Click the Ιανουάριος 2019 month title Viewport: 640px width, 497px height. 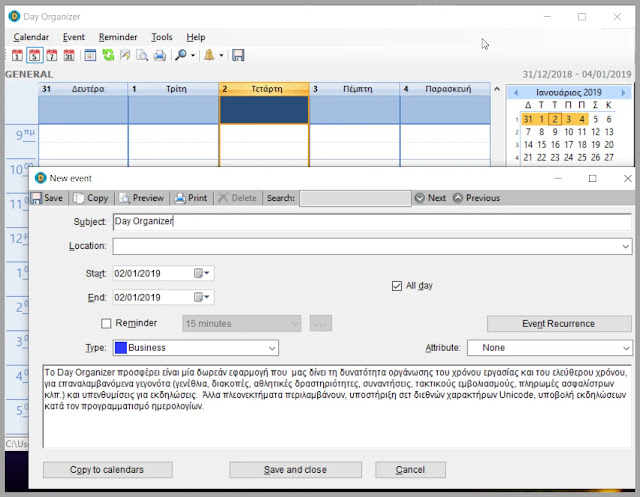(x=569, y=93)
